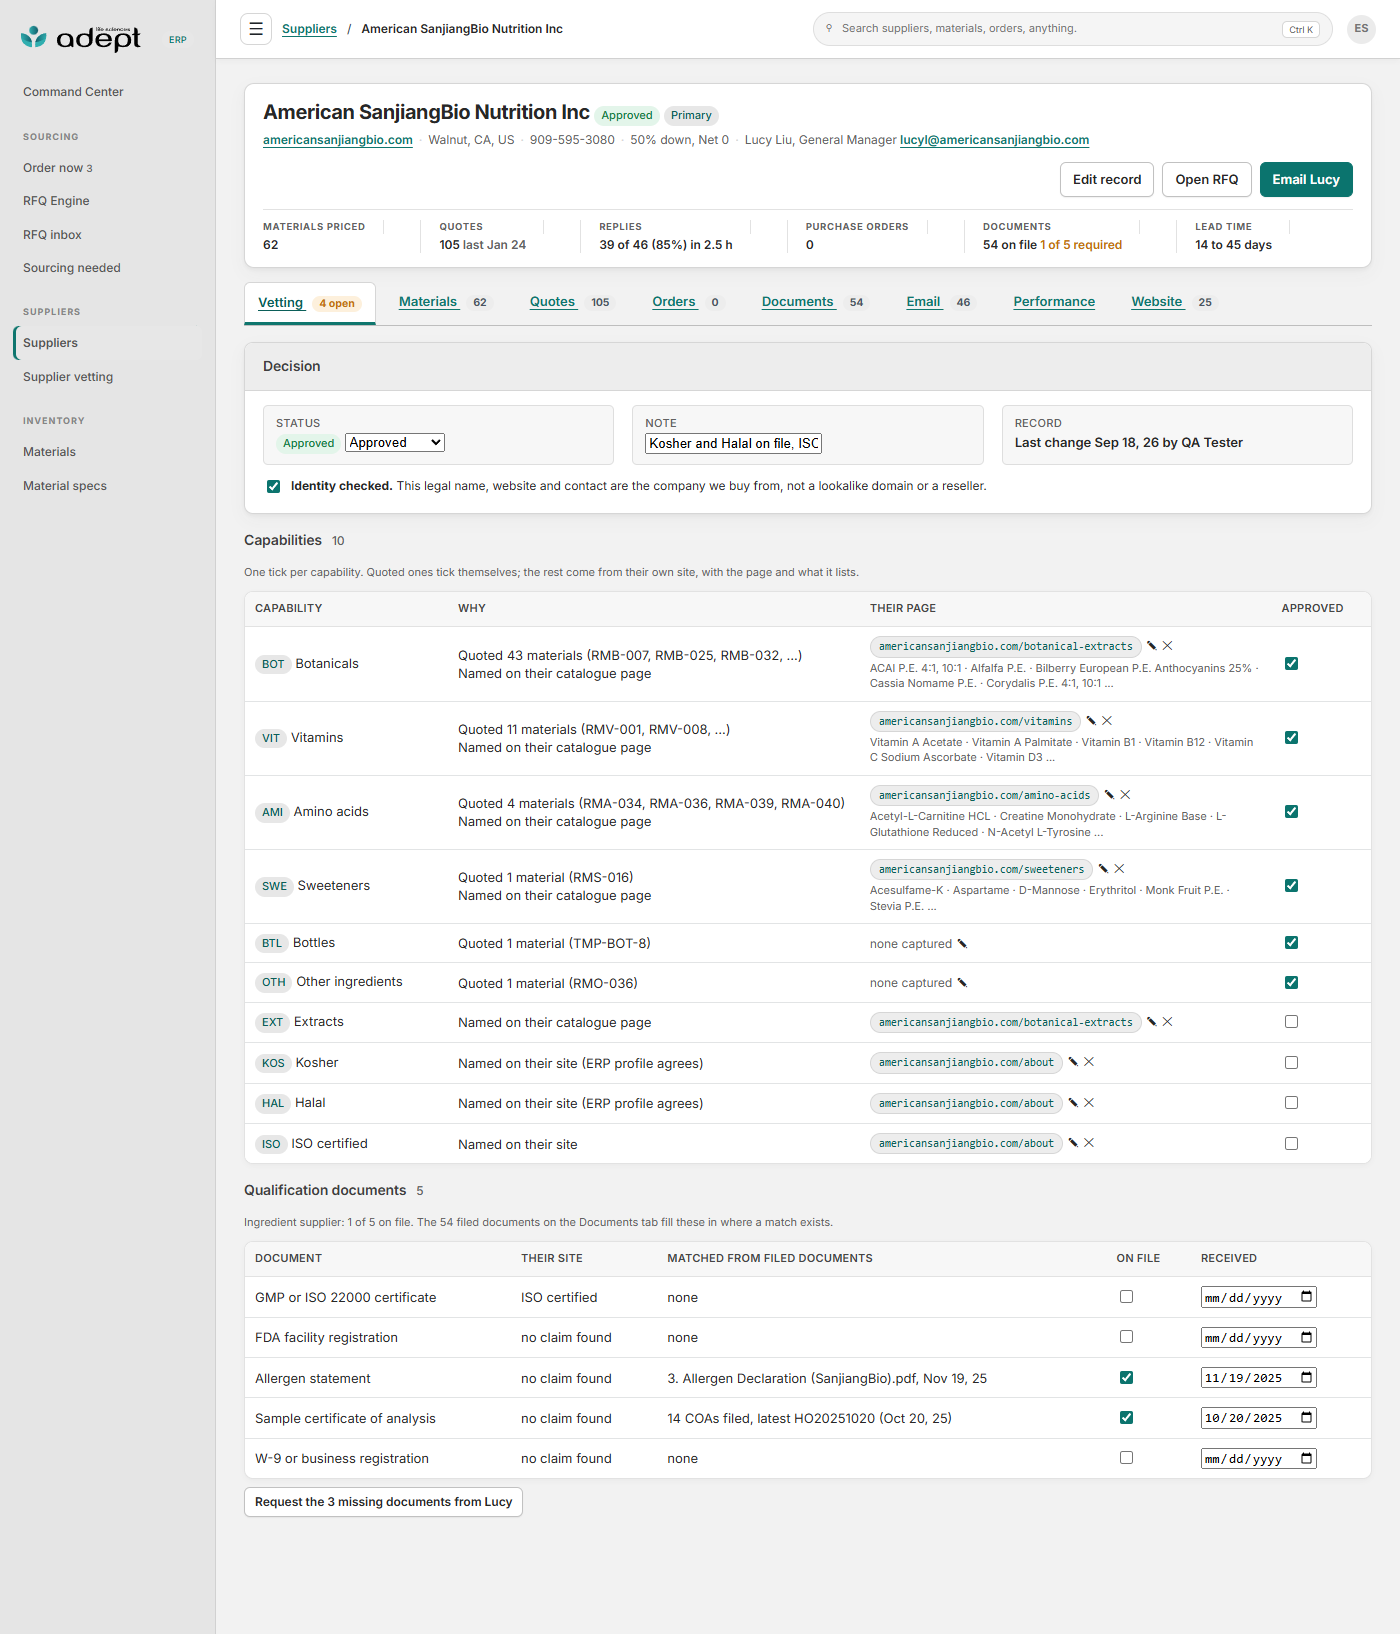
Task: Switch to the Materials tab
Action: 443,302
